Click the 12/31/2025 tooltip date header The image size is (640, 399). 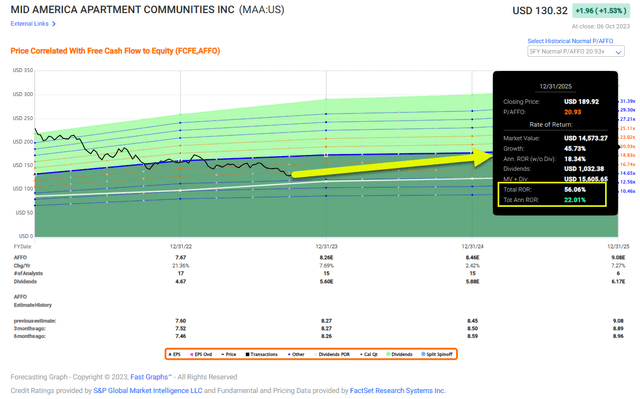[556, 86]
